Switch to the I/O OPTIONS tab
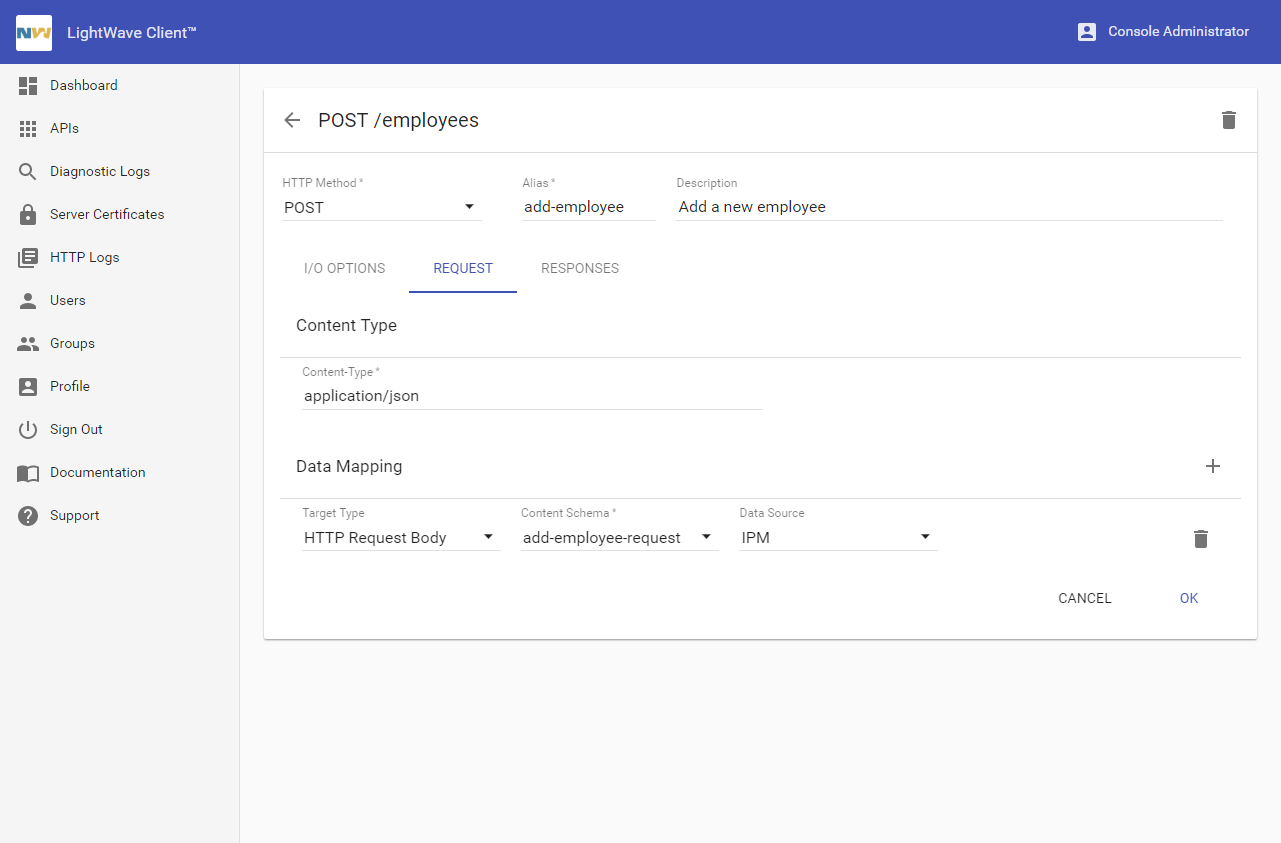 [344, 269]
